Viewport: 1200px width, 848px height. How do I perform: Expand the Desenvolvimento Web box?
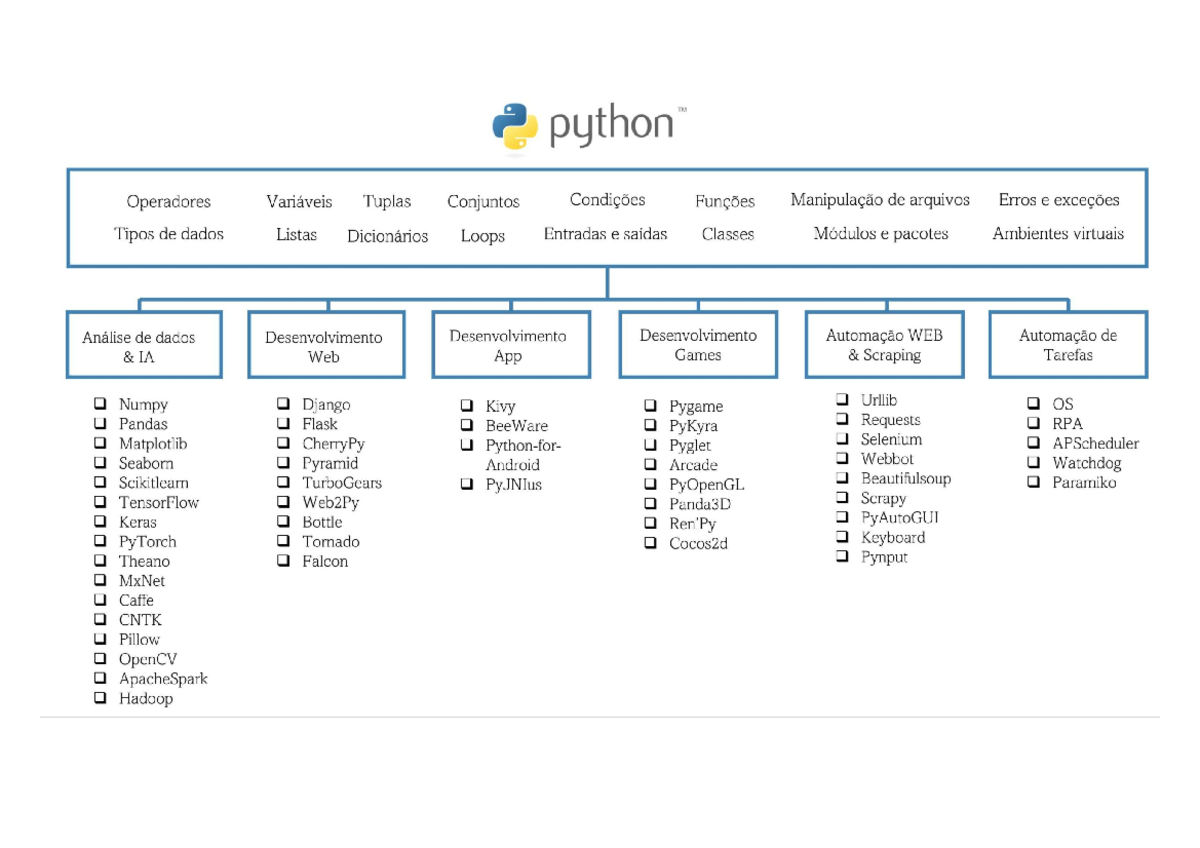pyautogui.click(x=324, y=344)
